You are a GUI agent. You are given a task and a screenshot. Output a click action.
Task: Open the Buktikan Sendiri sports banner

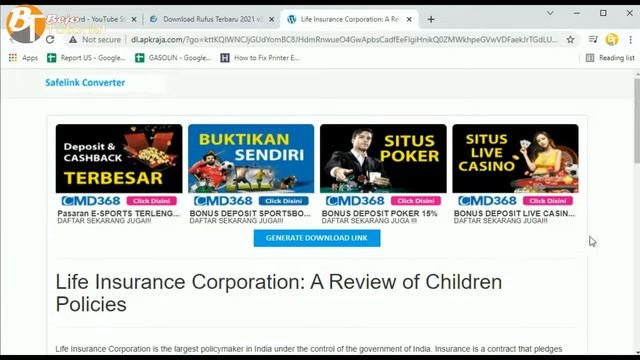pos(251,158)
